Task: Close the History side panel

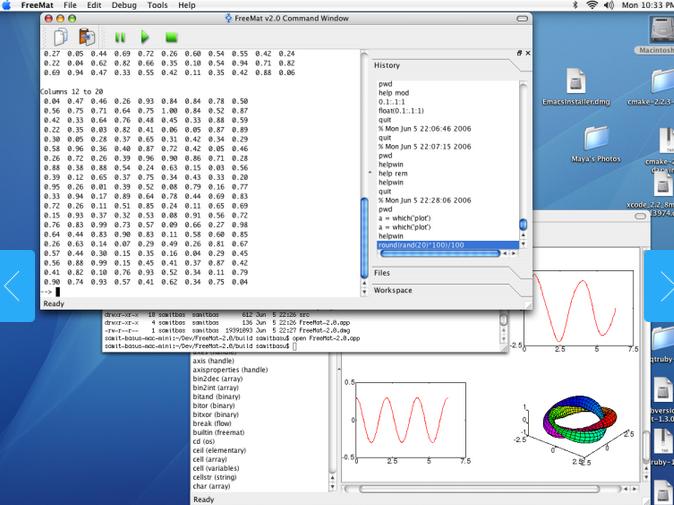Action: point(528,53)
